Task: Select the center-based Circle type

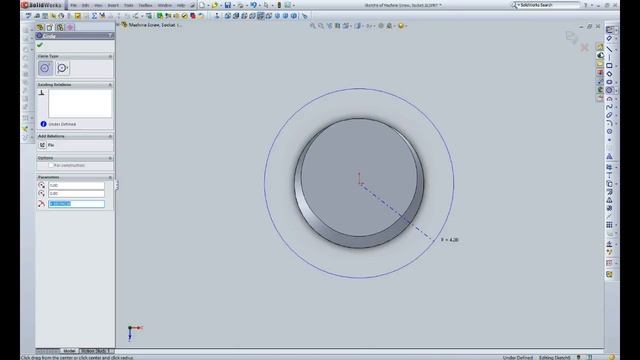Action: (x=45, y=68)
